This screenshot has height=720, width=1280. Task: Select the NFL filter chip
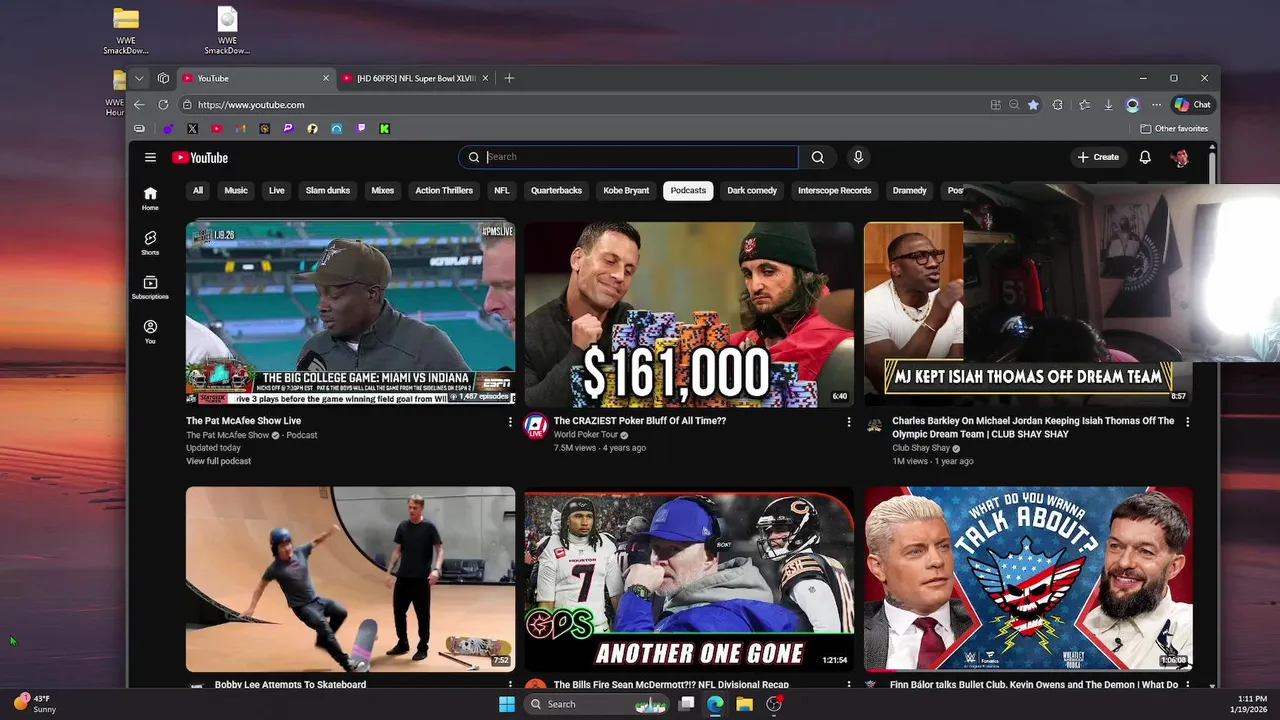[502, 190]
